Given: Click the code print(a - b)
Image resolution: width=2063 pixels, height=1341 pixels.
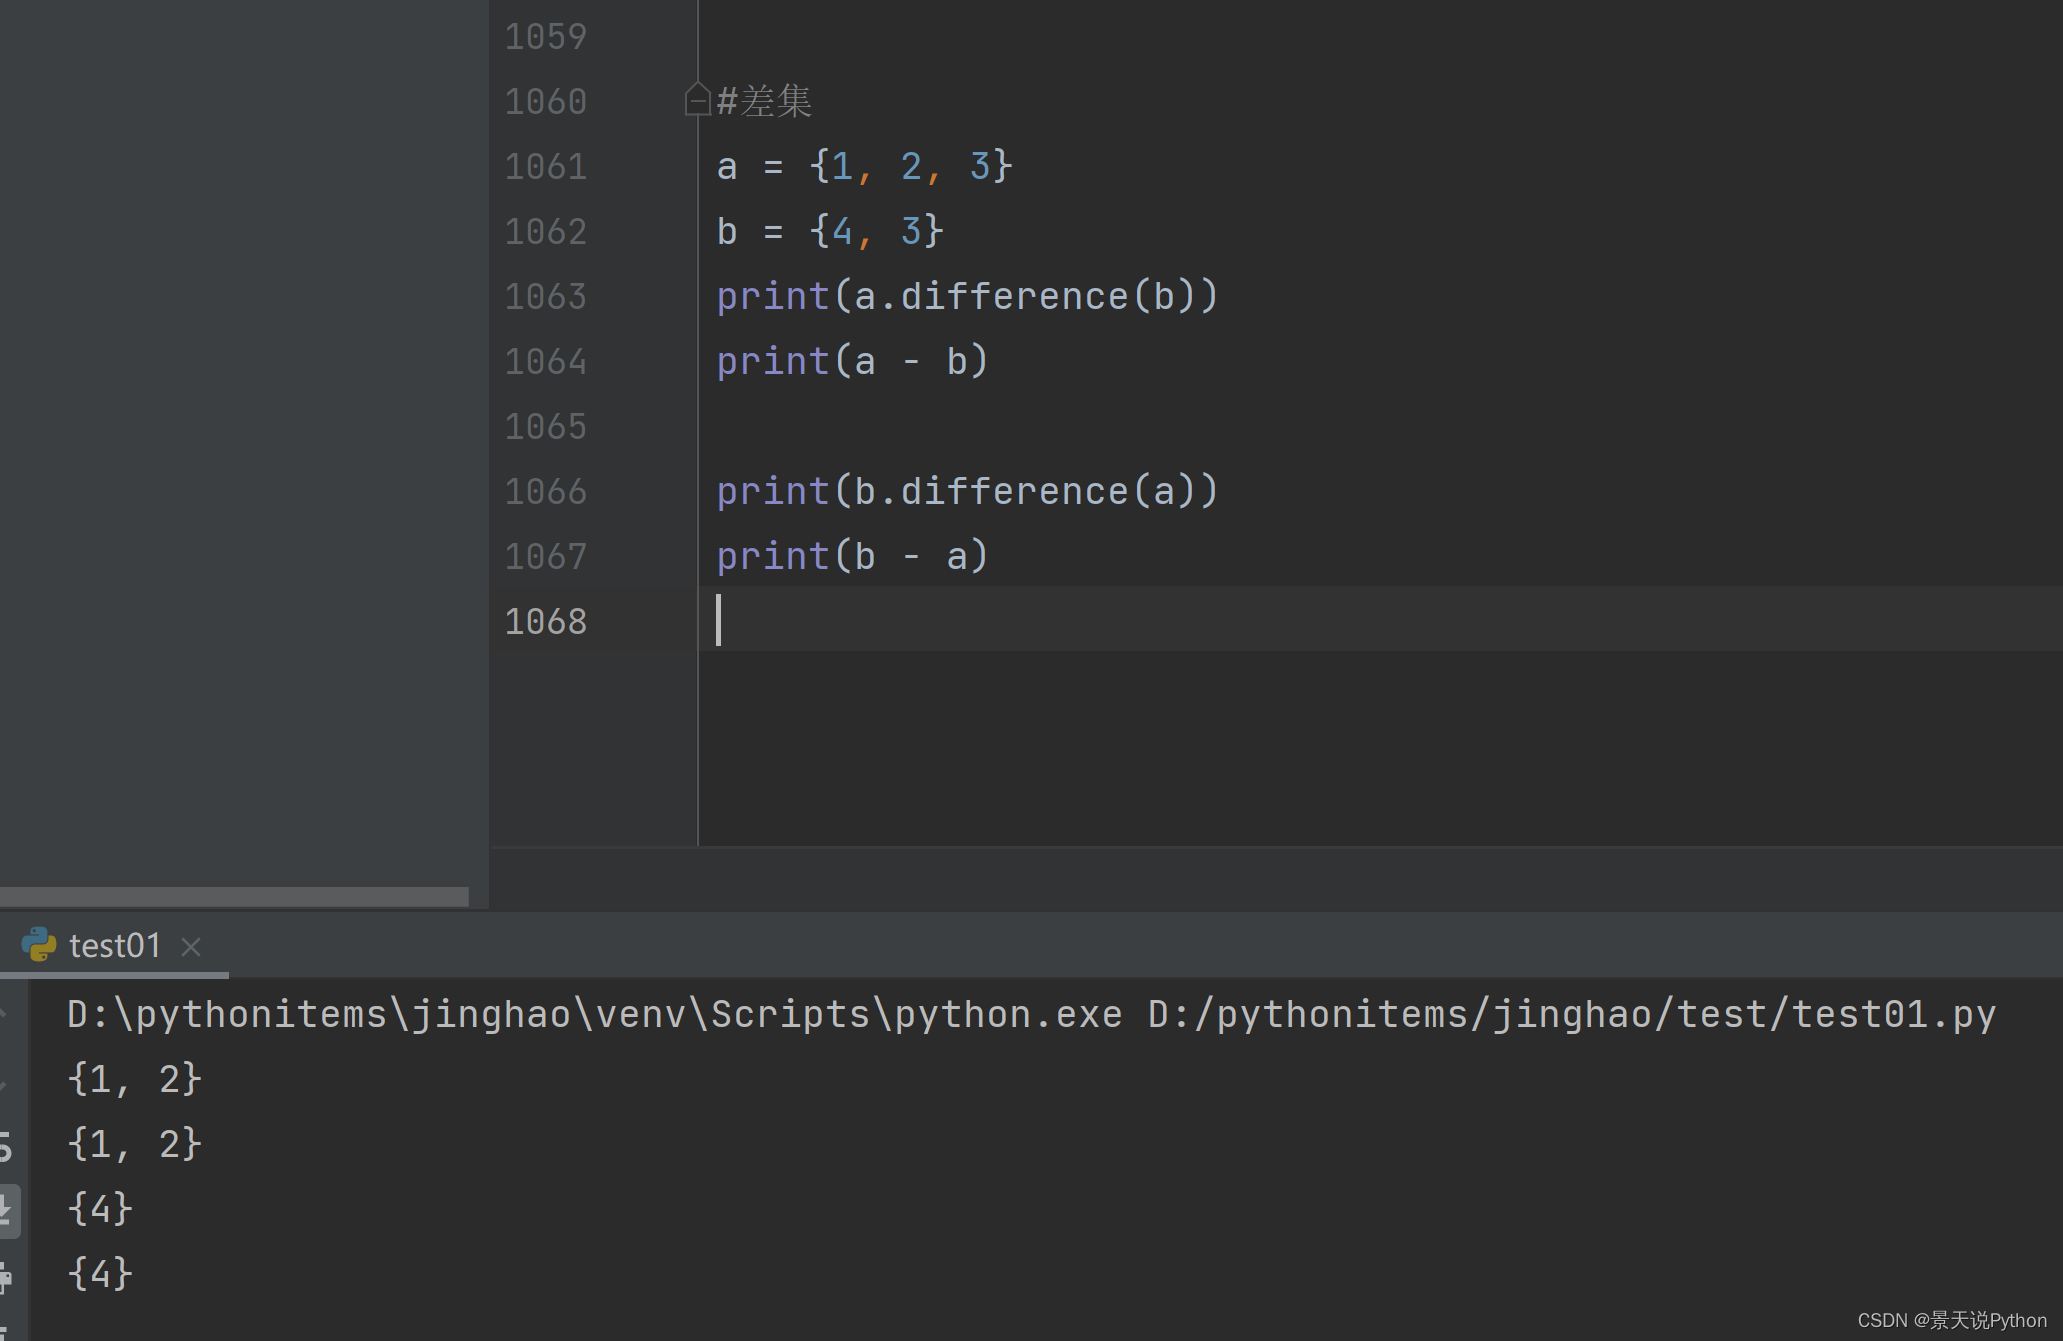Looking at the screenshot, I should tap(853, 361).
